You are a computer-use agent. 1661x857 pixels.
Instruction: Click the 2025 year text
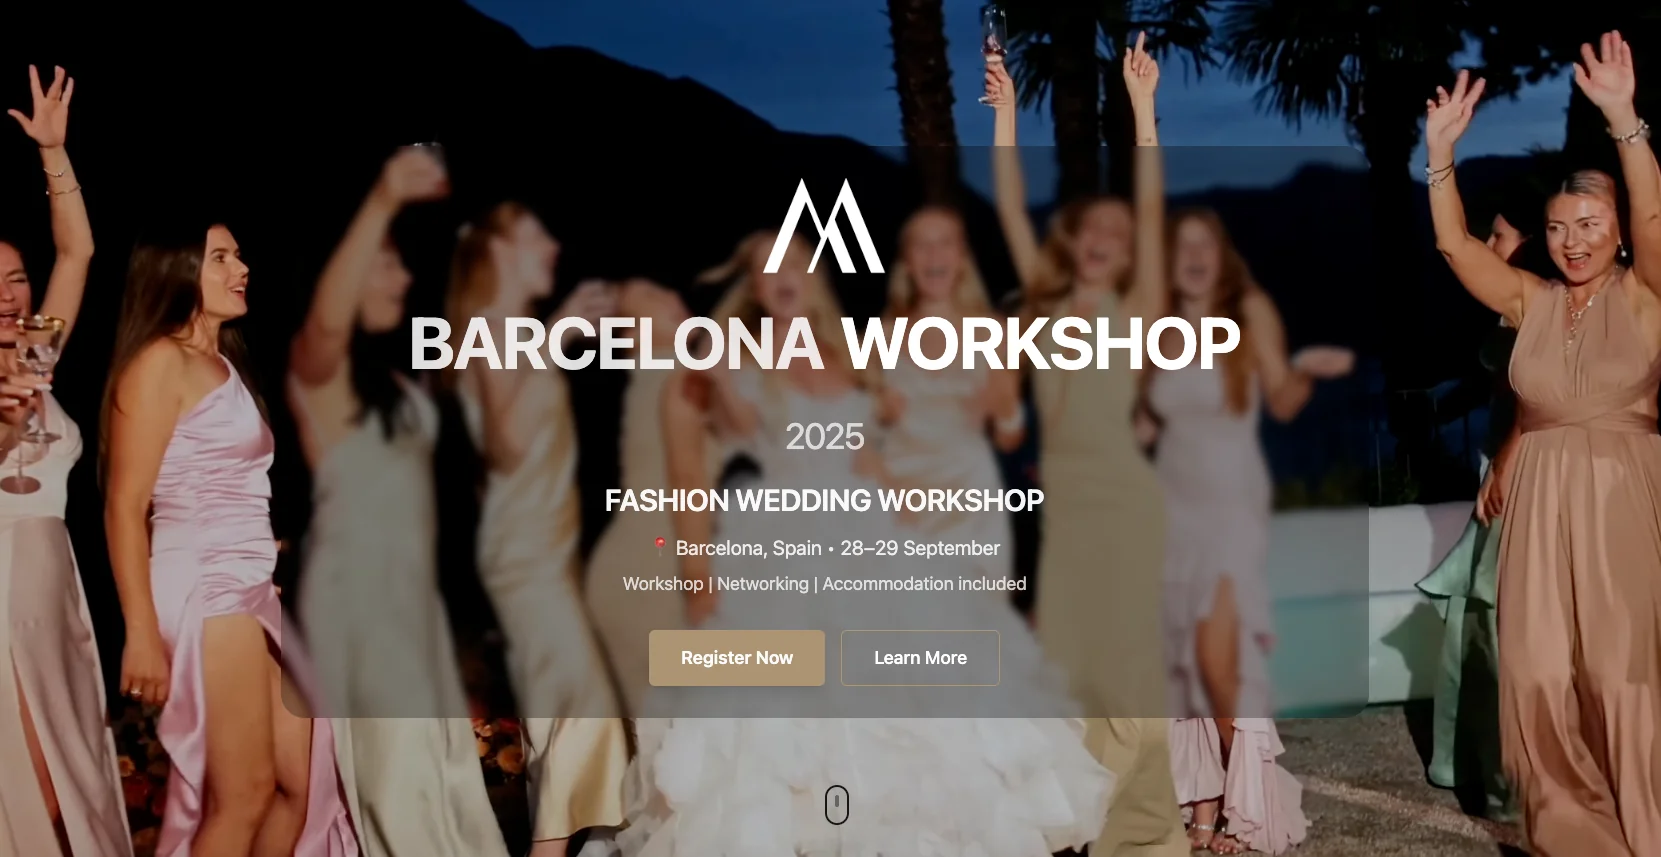coord(824,437)
